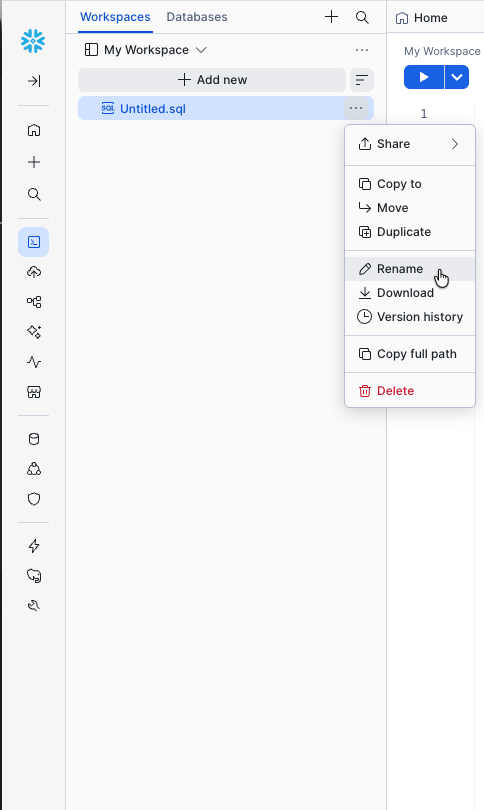
Task: Expand the collapsed navigation sidebar
Action: [34, 81]
